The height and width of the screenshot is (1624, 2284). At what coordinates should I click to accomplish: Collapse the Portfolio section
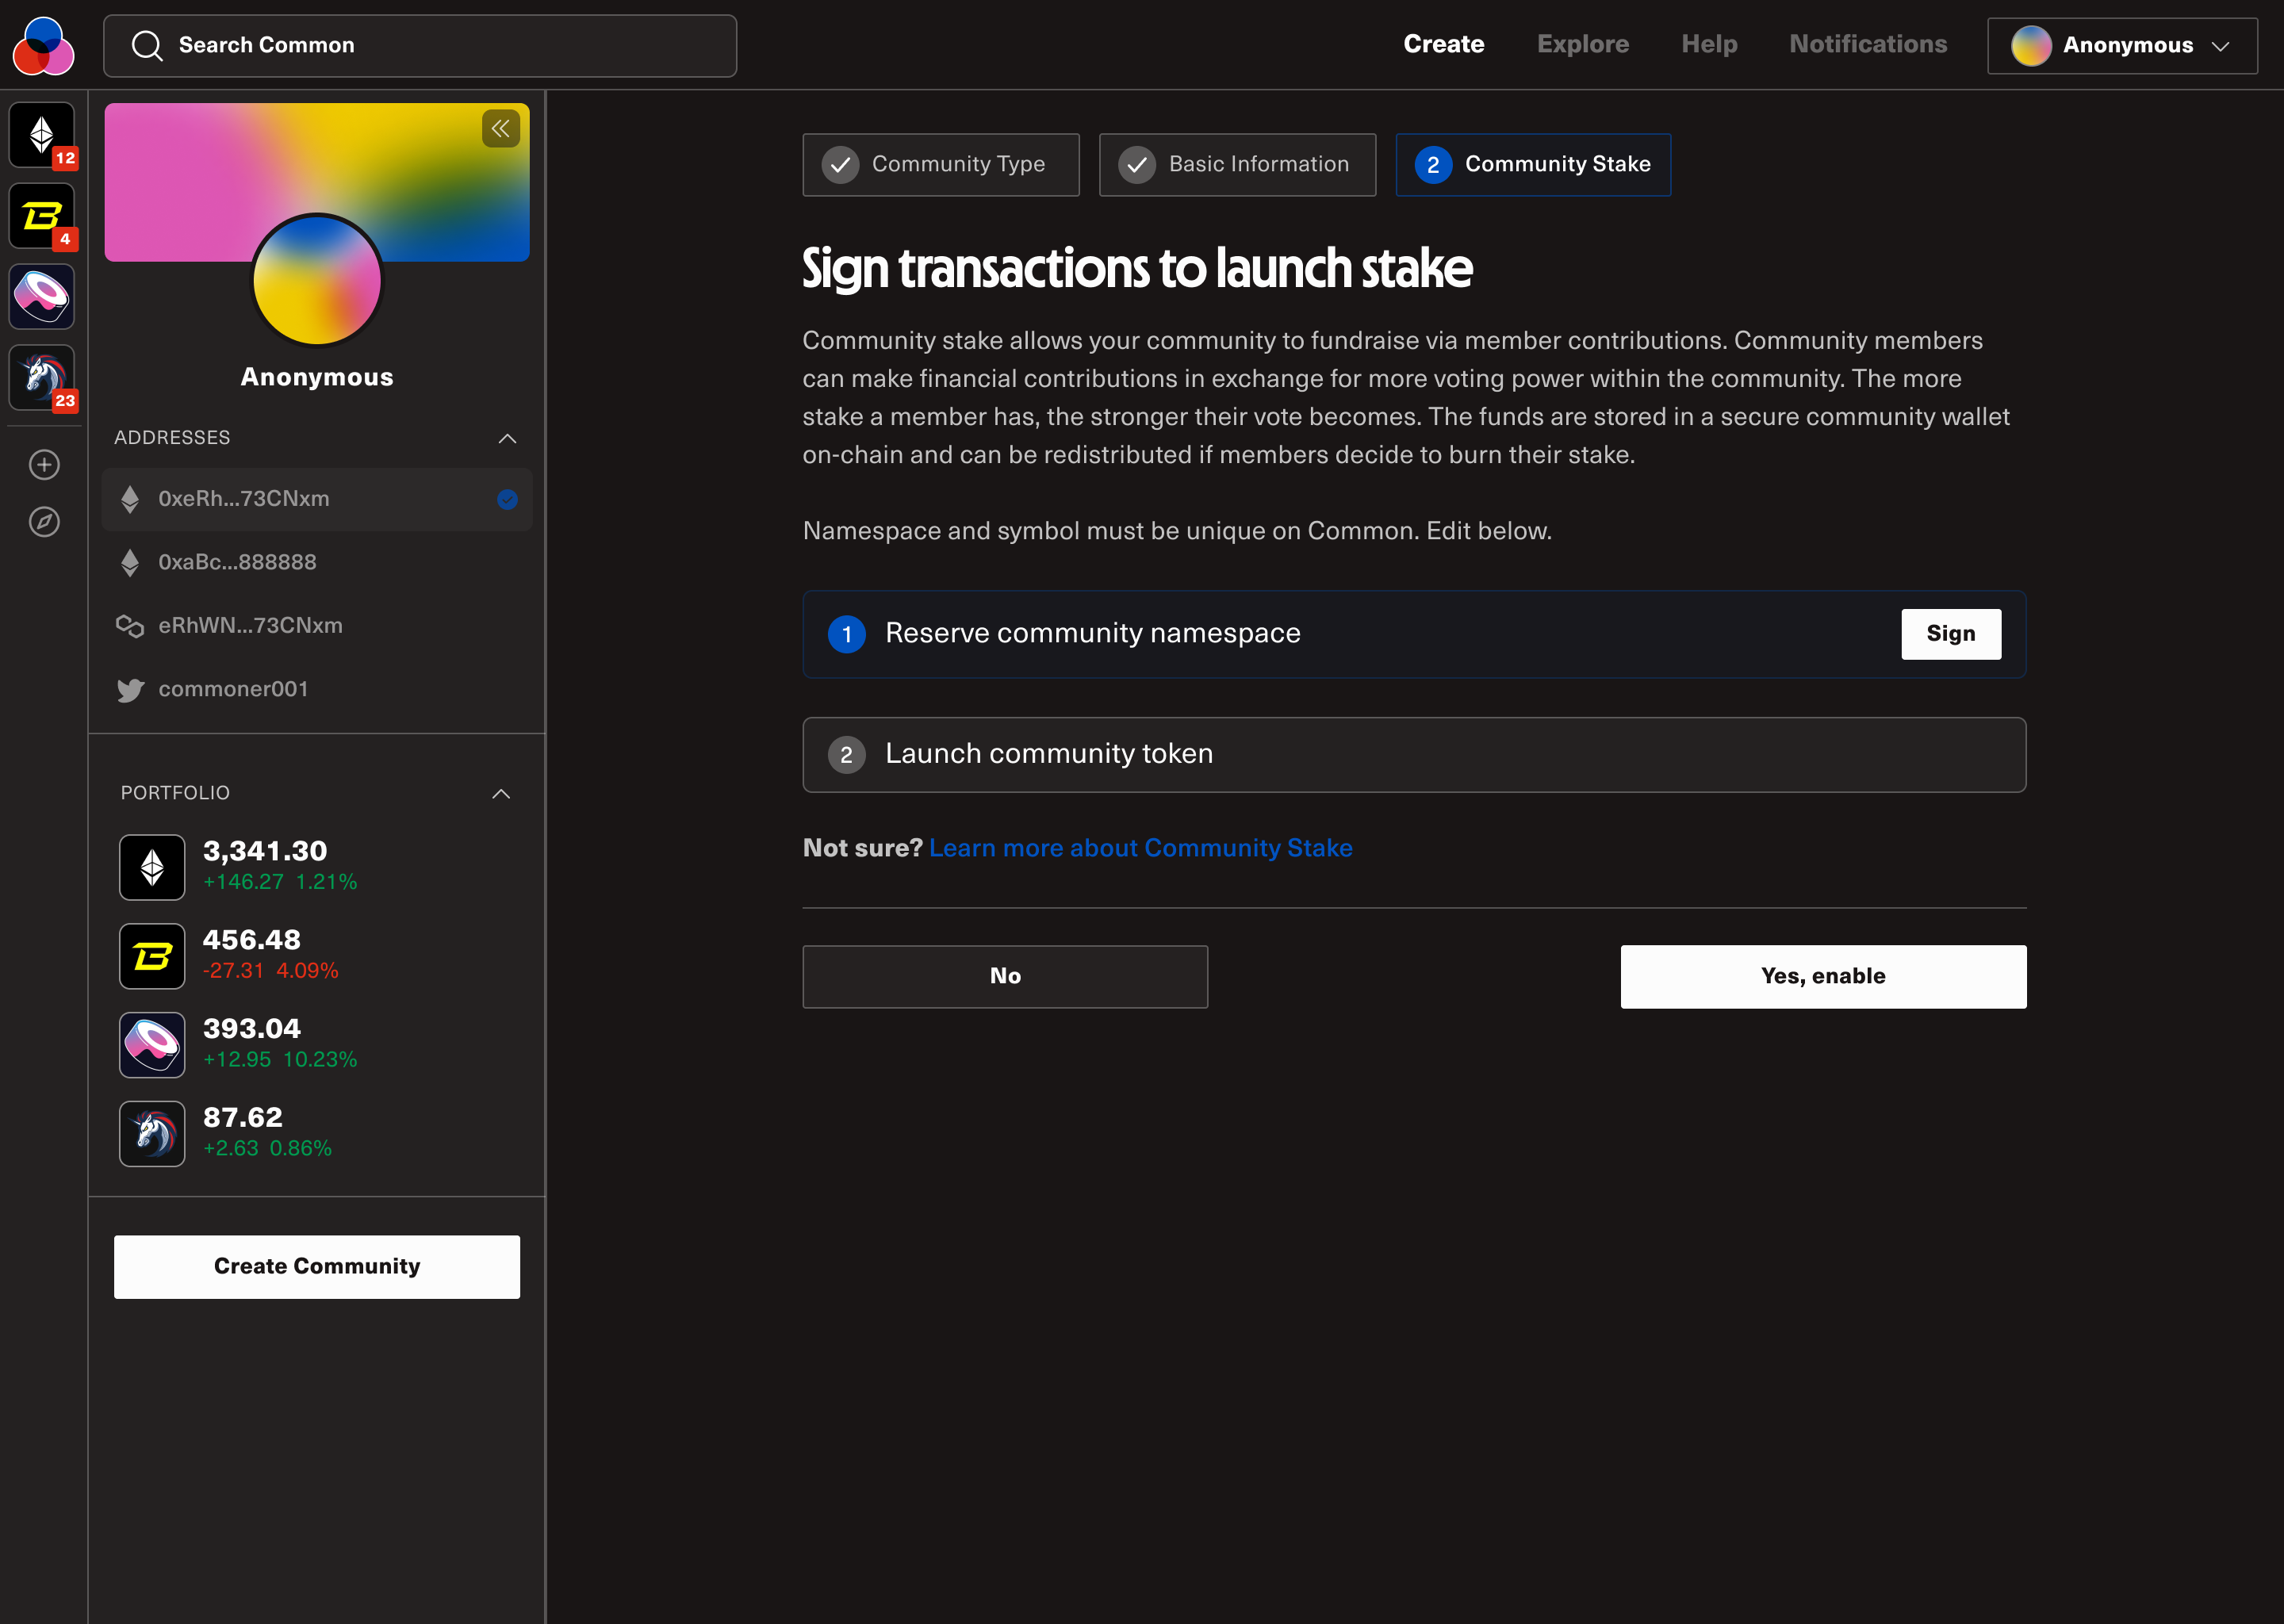pyautogui.click(x=501, y=793)
